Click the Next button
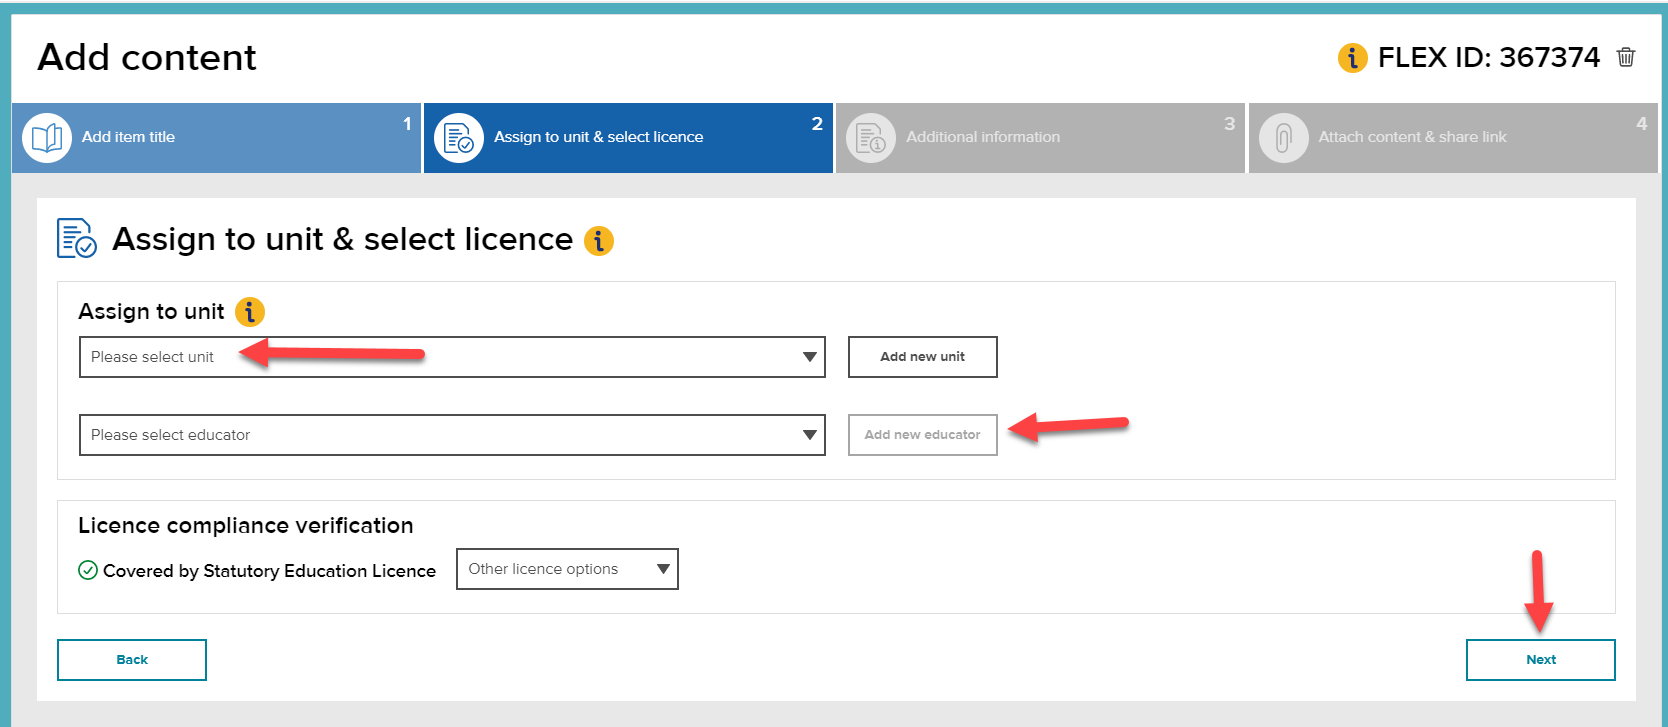1668x727 pixels. (1541, 660)
